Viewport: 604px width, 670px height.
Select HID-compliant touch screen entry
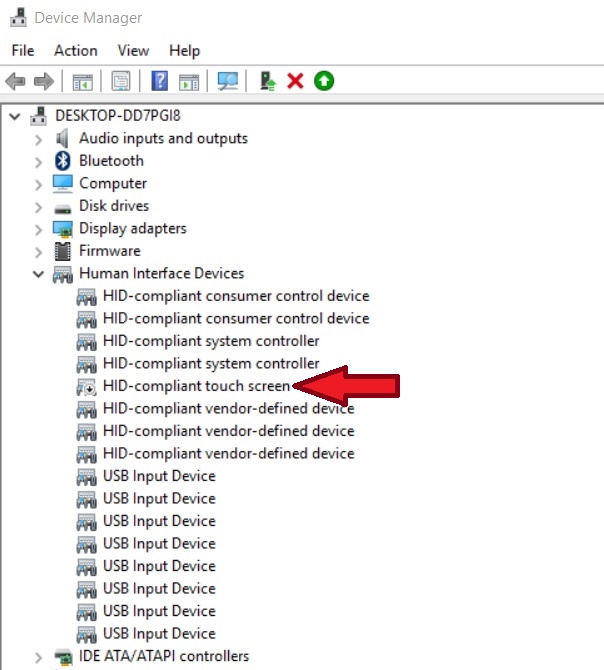click(x=196, y=386)
